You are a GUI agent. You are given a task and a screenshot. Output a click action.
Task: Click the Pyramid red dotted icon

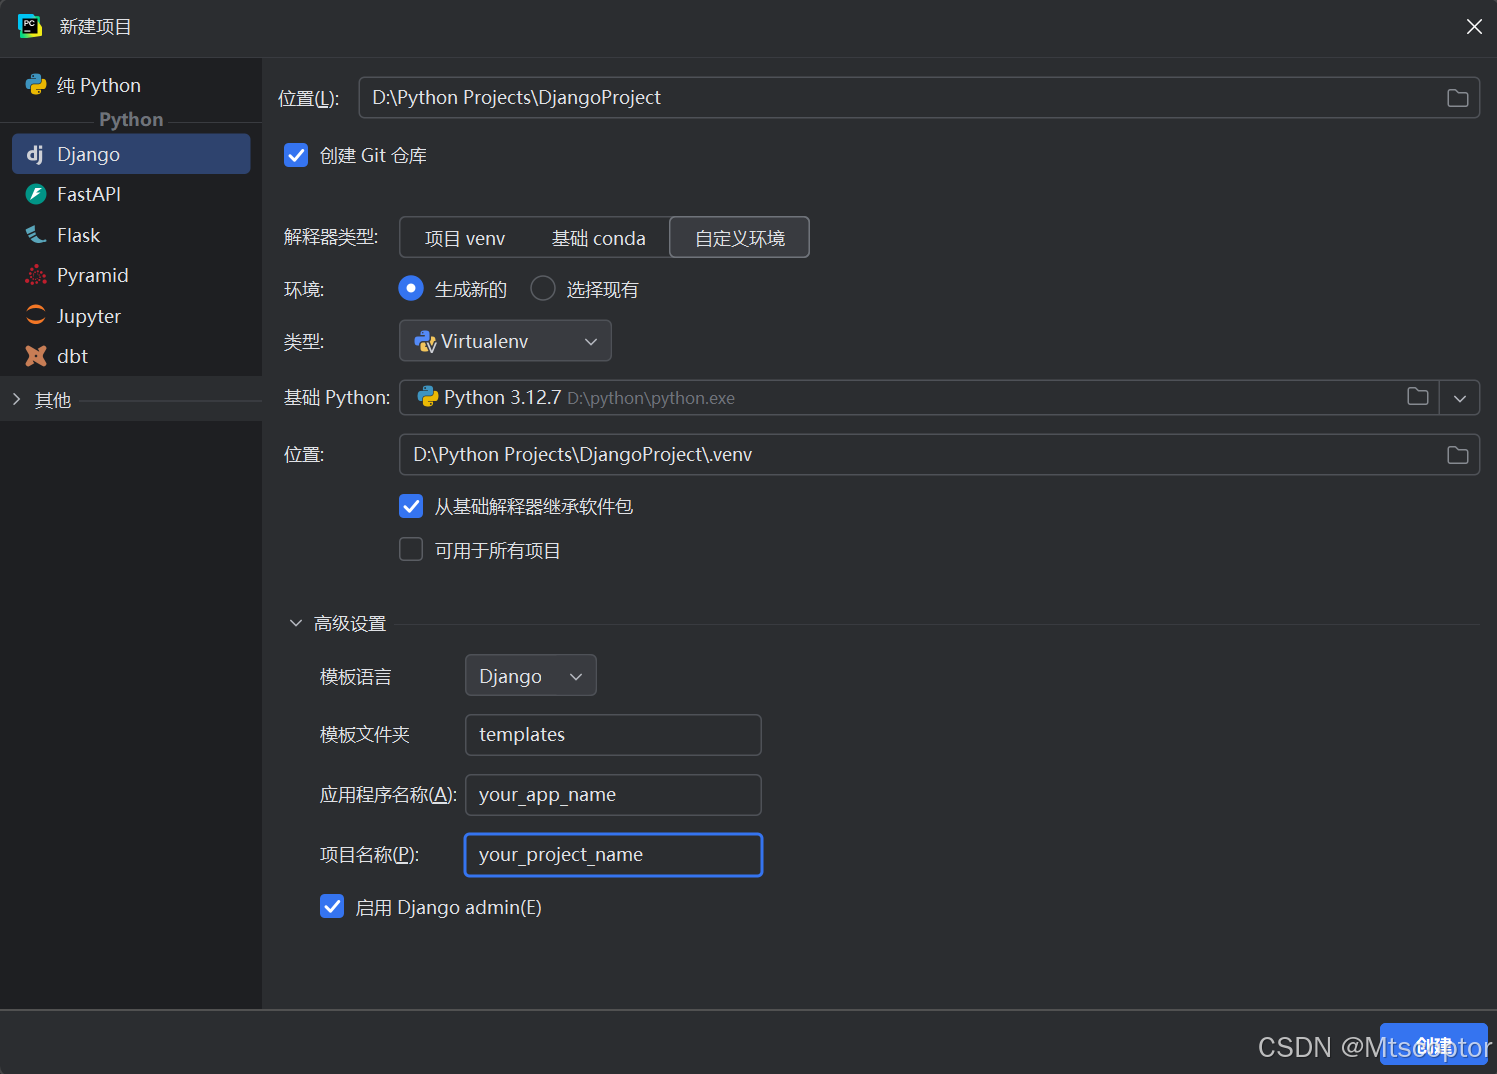click(36, 275)
